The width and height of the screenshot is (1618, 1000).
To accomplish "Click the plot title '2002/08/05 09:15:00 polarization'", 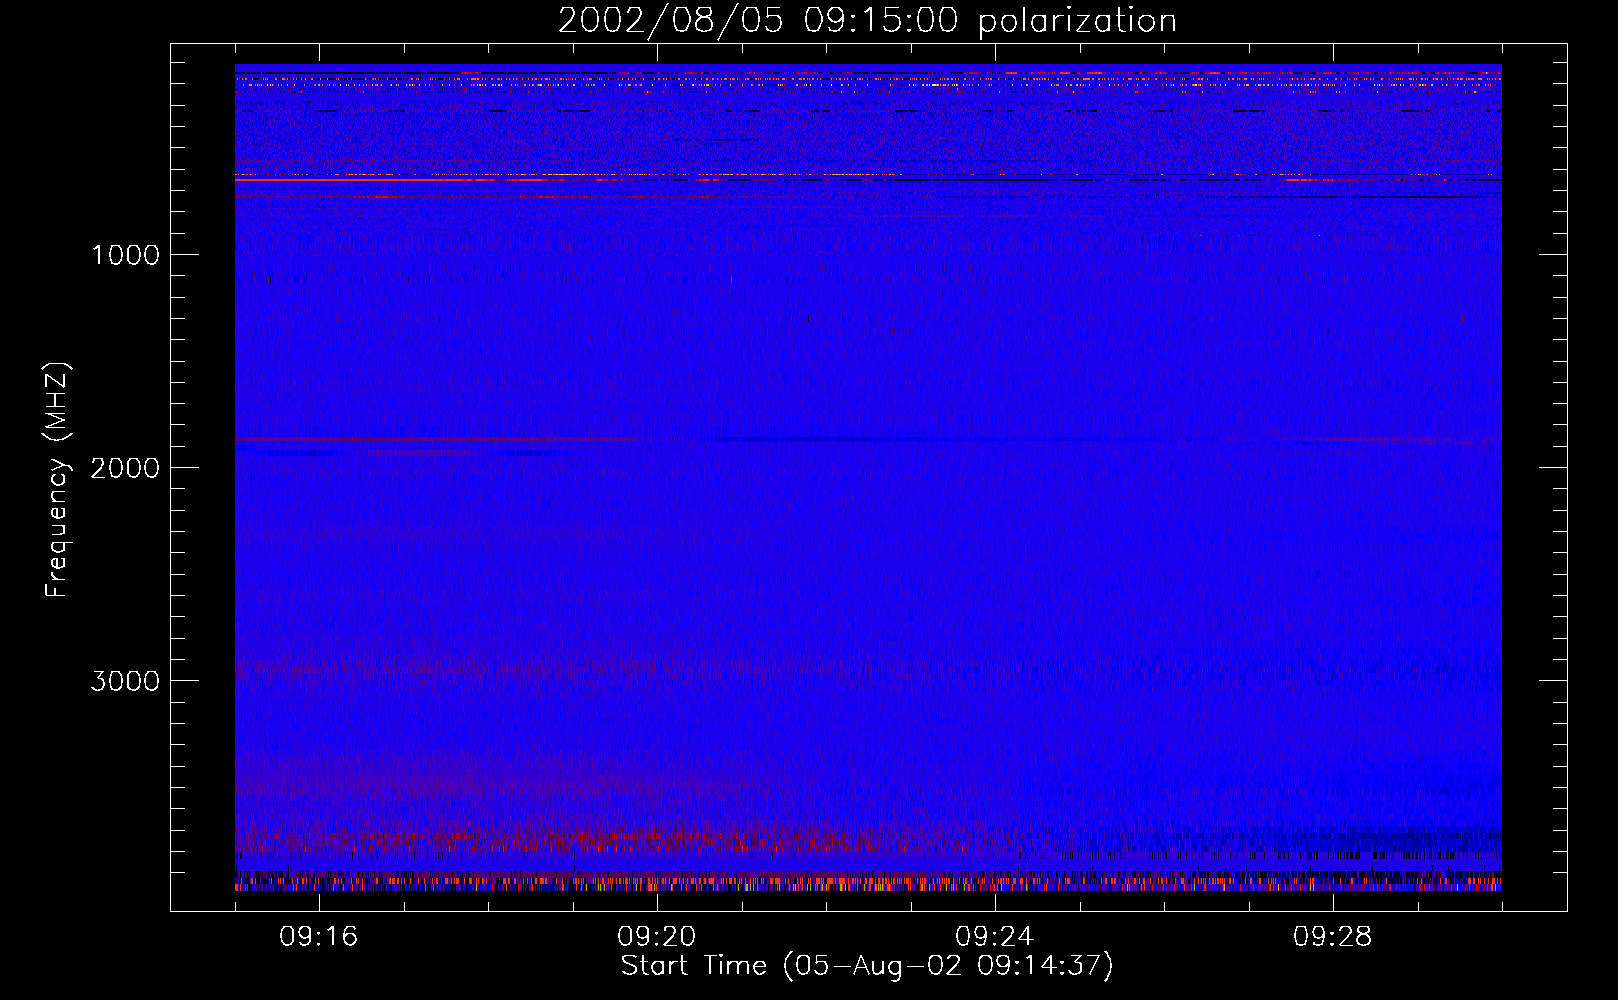I will pos(867,21).
